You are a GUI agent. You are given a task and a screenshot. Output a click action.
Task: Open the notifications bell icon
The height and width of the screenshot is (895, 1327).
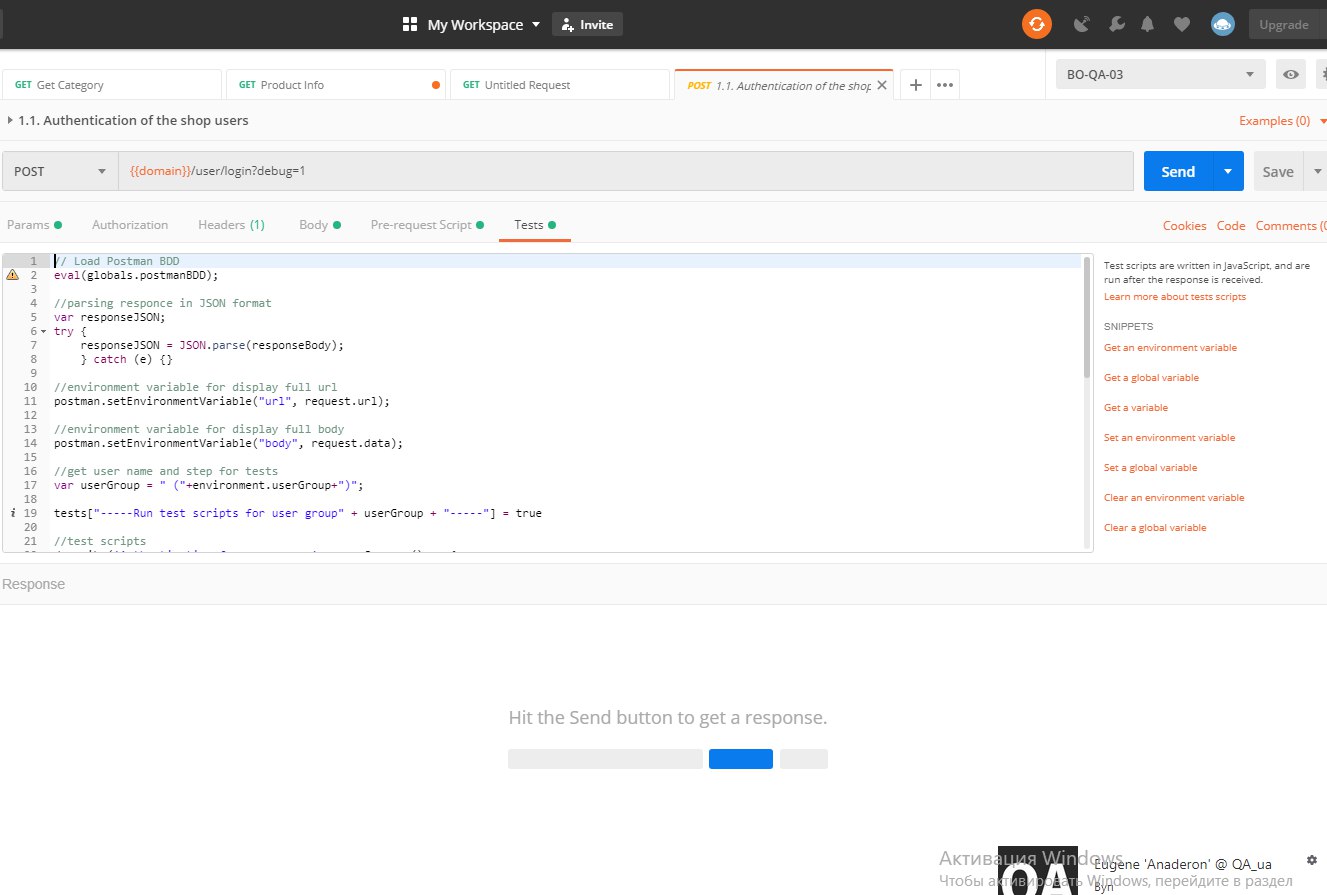pyautogui.click(x=1150, y=25)
